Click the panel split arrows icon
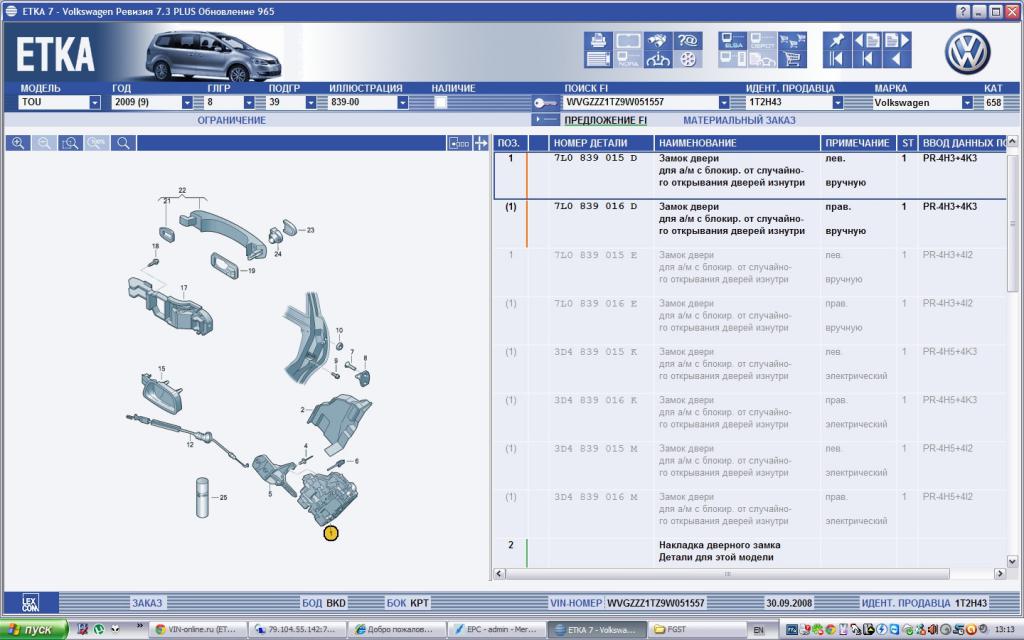The width and height of the screenshot is (1024, 640). [481, 143]
